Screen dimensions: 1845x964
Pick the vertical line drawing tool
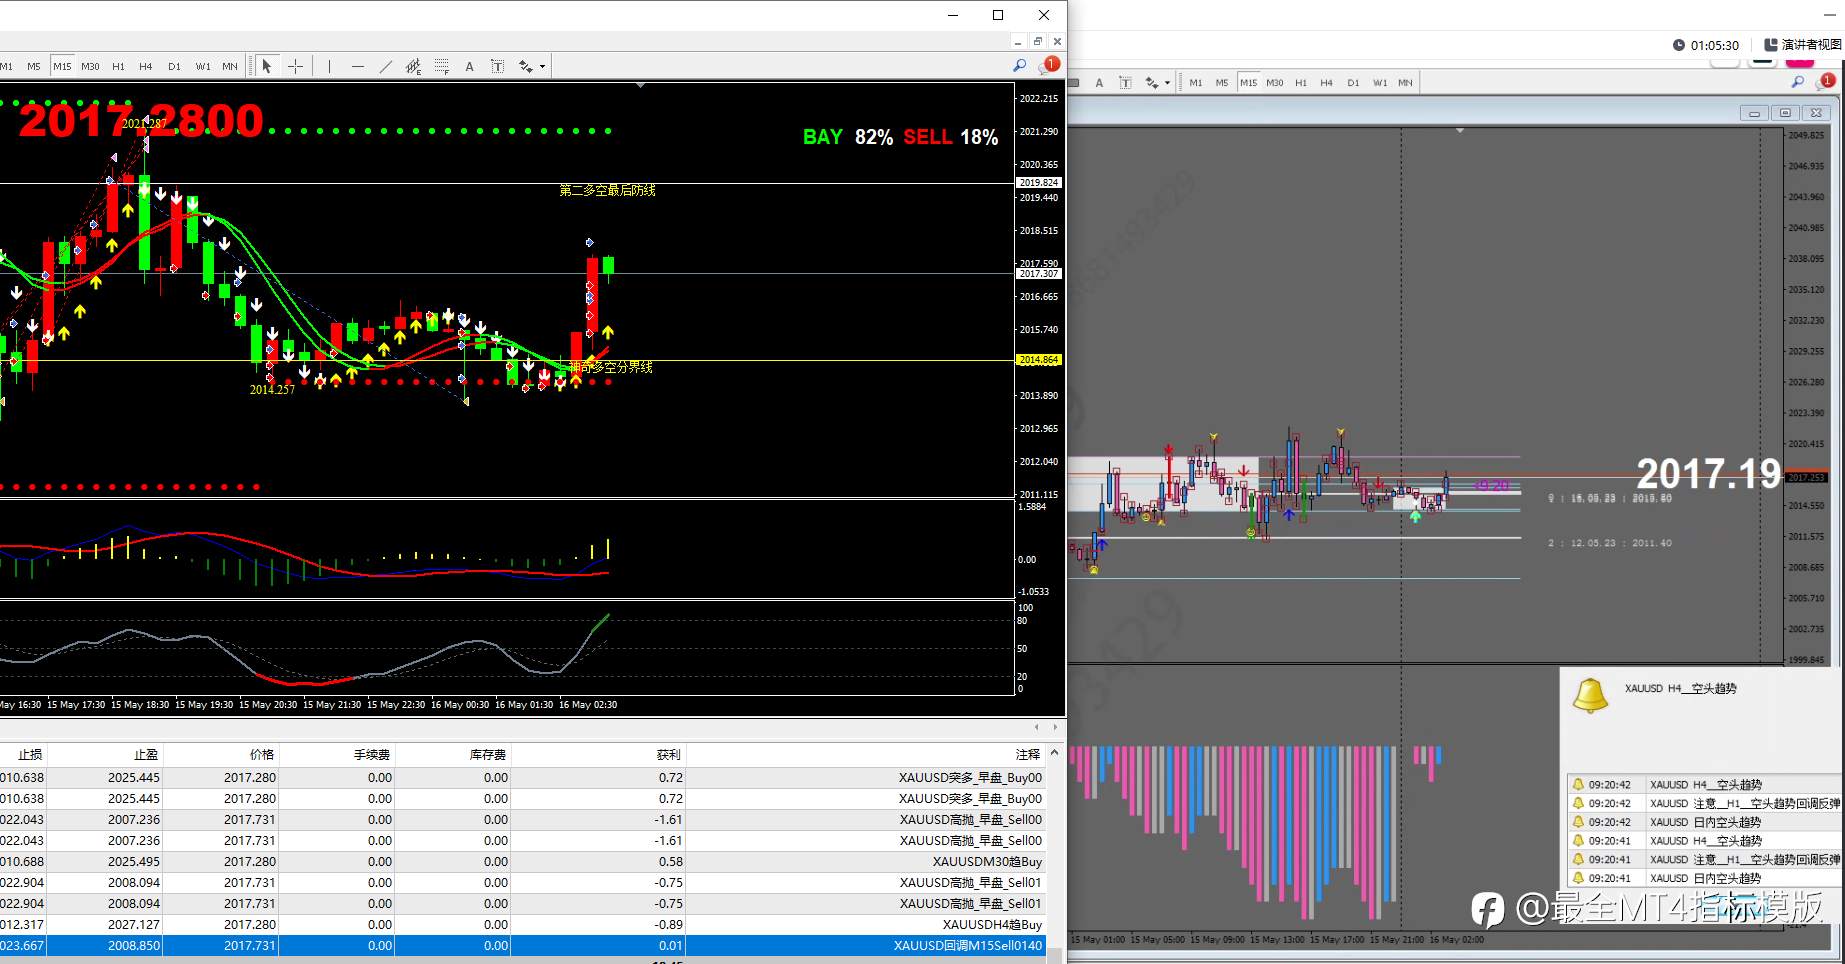click(x=329, y=66)
